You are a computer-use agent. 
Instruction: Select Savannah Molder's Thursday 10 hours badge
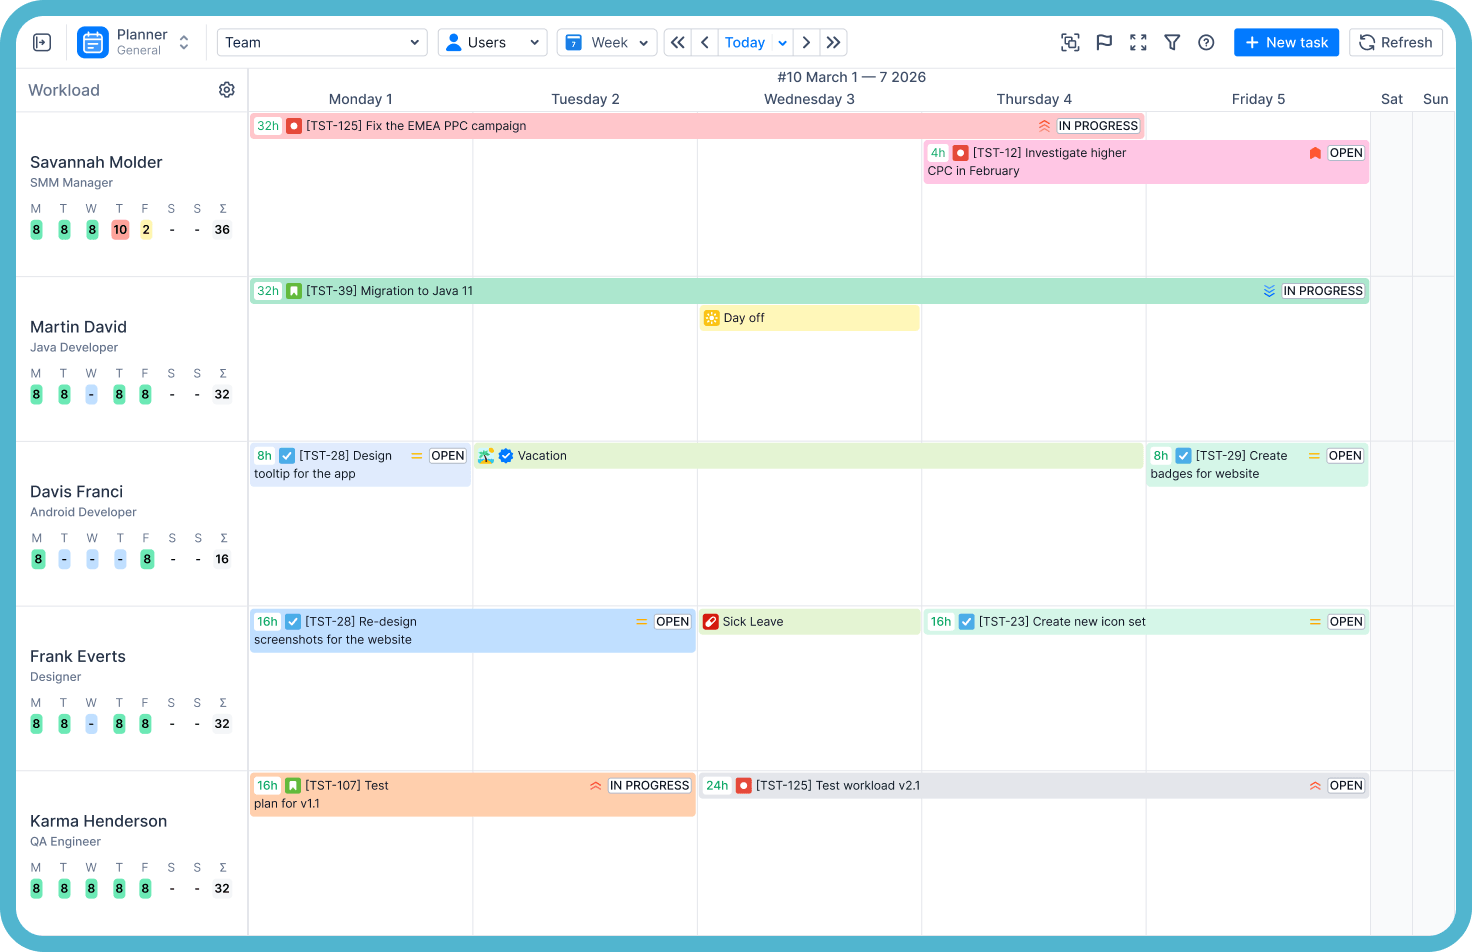120,230
